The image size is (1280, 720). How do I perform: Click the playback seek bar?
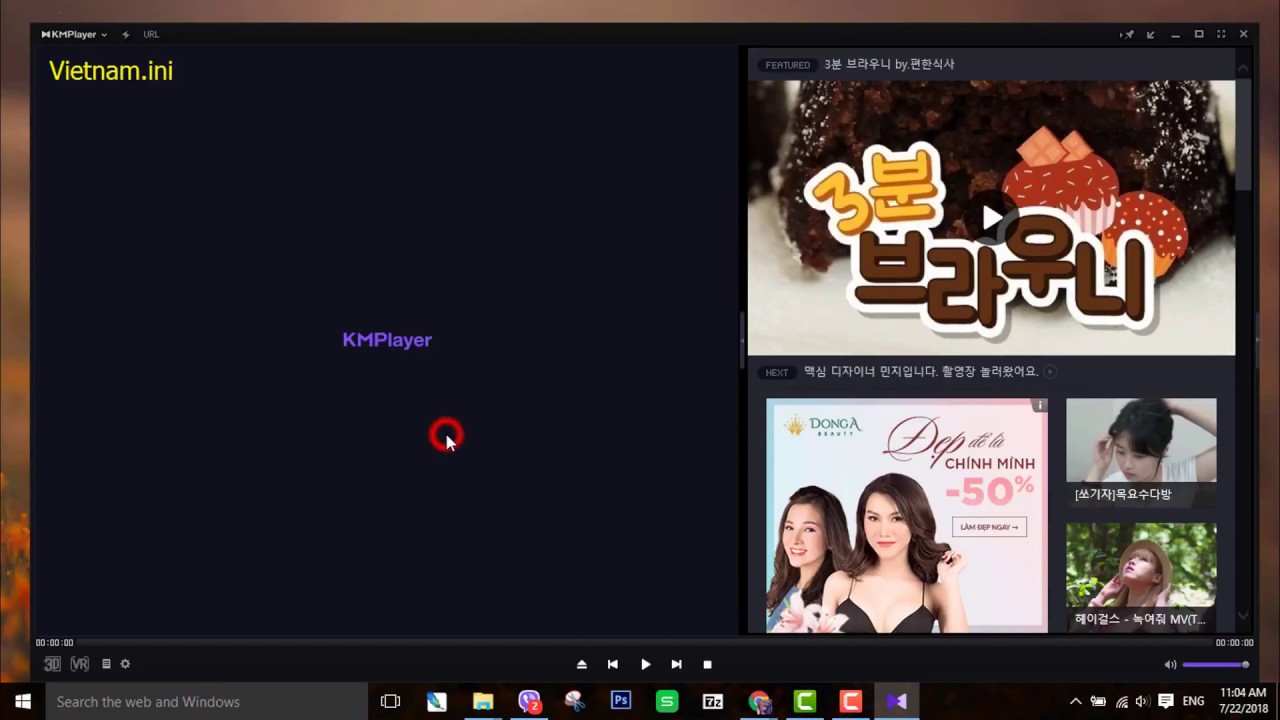click(x=645, y=643)
